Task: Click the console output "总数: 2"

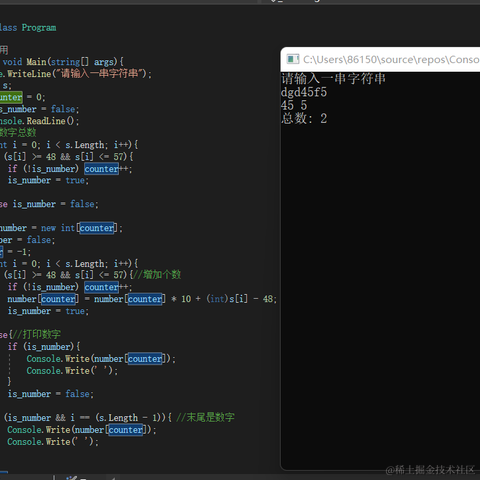Action: click(304, 118)
